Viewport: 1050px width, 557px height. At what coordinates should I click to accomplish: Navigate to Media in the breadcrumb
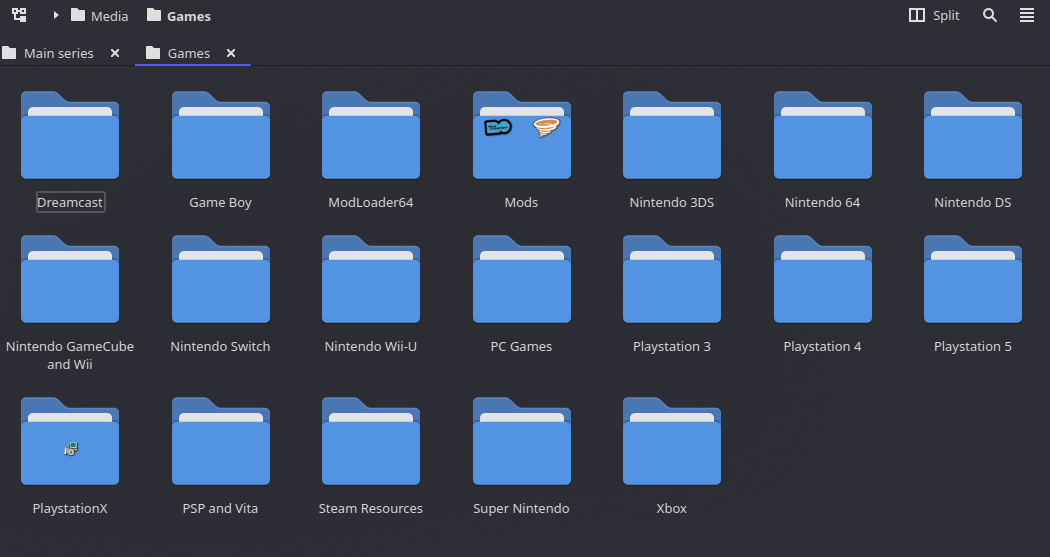[109, 16]
